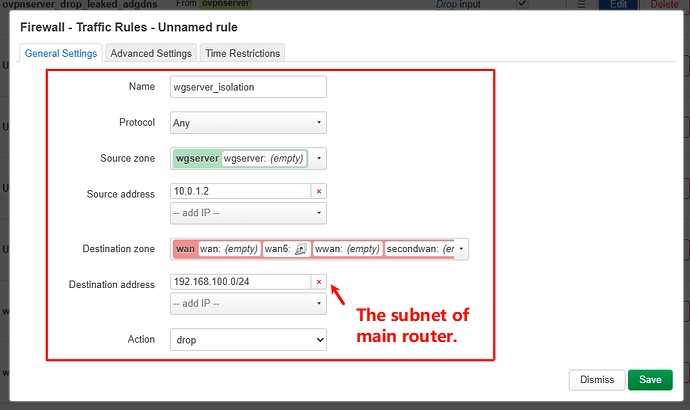This screenshot has width=690, height=410.
Task: Remove the 10.0.1.2 source address entry
Action: [319, 192]
